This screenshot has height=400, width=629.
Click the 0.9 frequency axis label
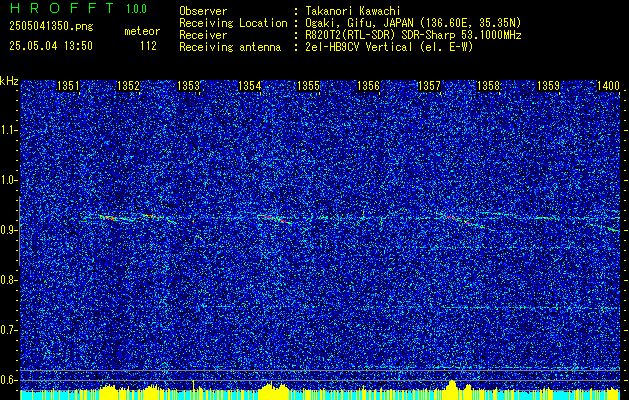[x=9, y=230]
